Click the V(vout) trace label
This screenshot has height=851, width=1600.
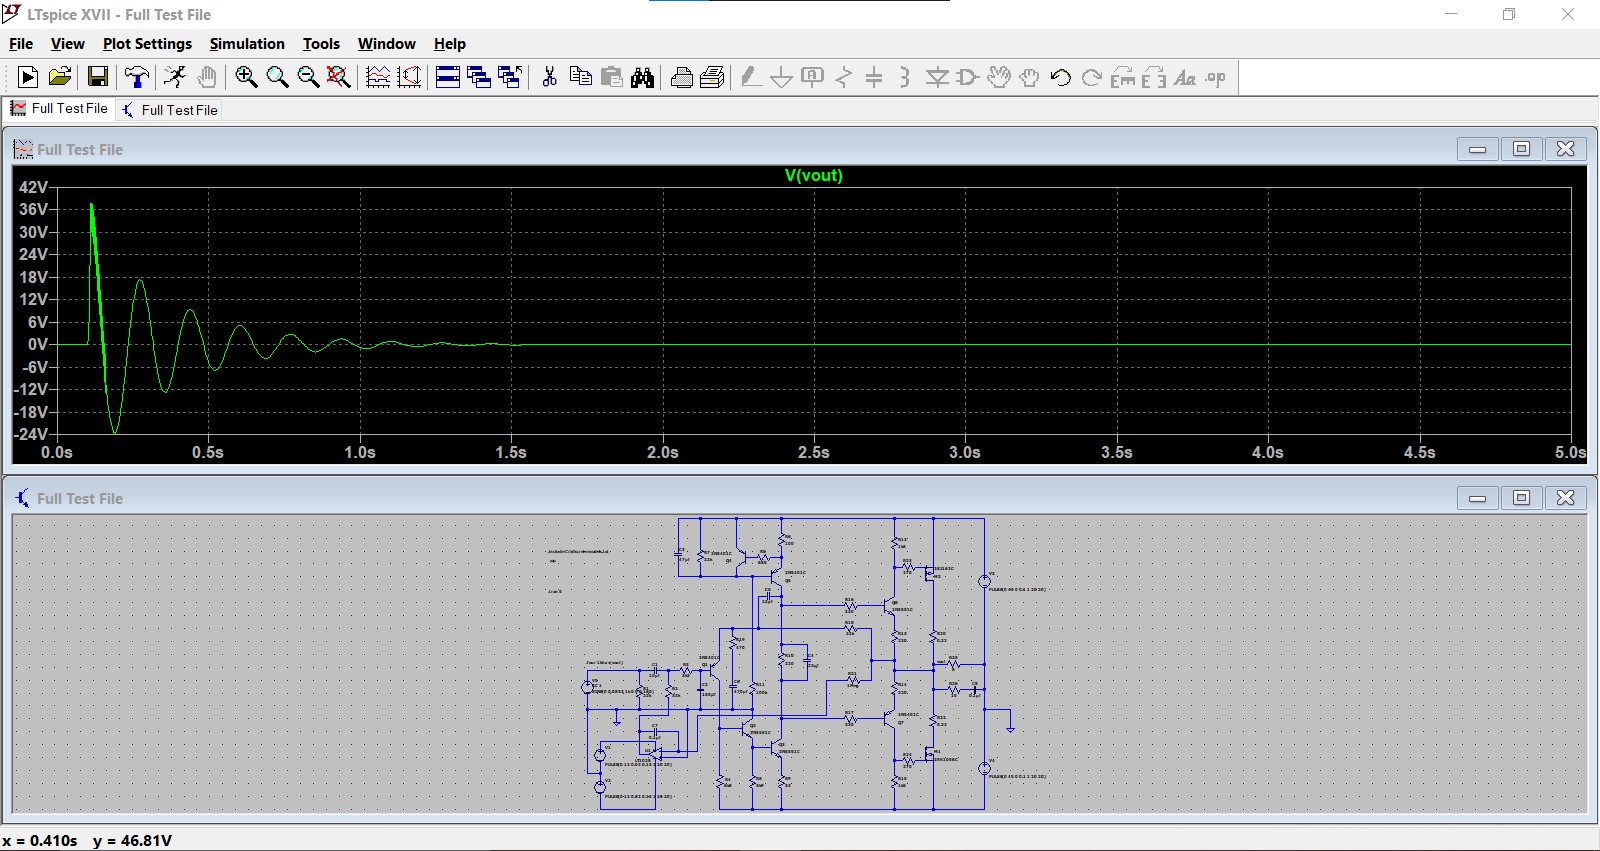[813, 175]
